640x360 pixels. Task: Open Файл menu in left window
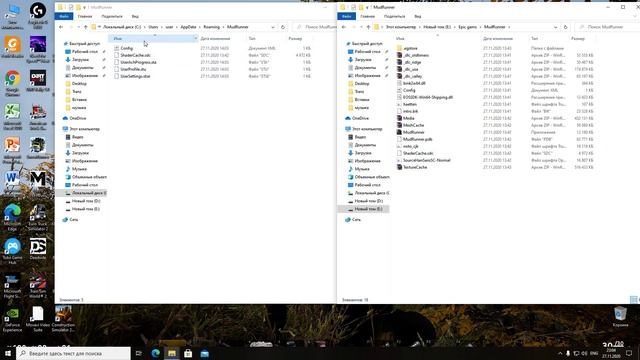pyautogui.click(x=64, y=16)
